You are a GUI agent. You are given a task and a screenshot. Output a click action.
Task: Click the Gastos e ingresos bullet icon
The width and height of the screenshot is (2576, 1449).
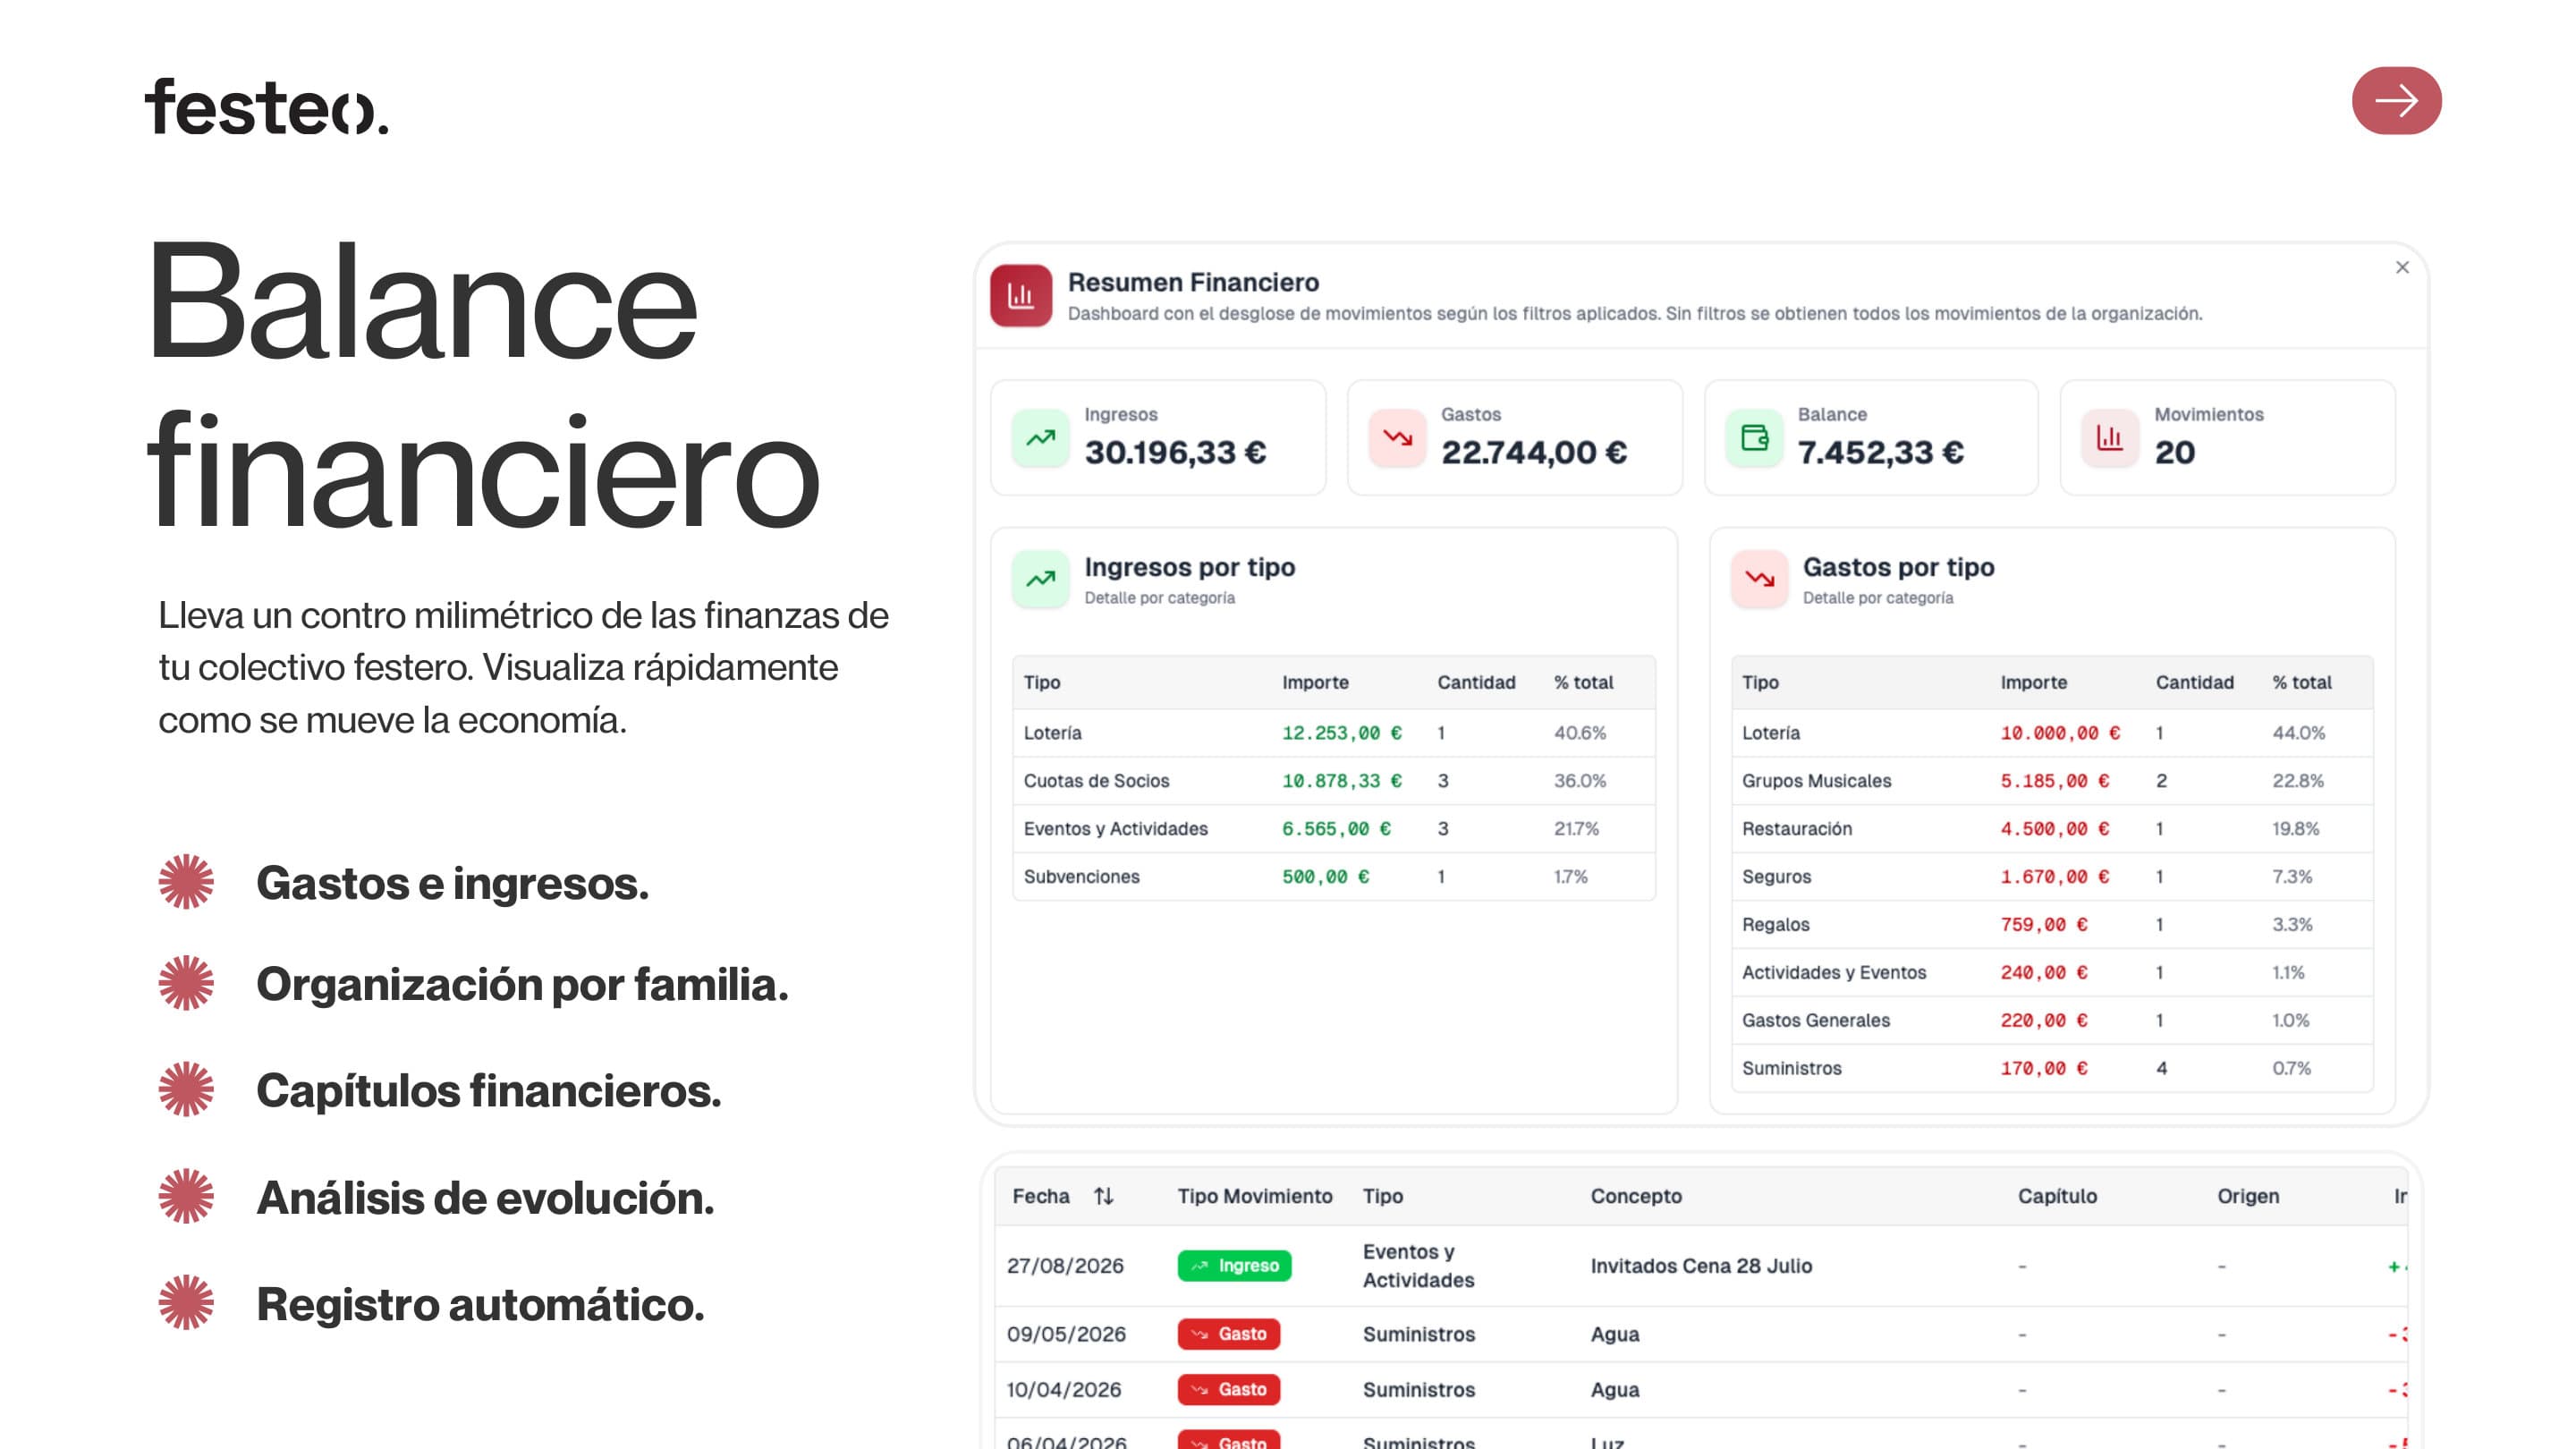click(186, 882)
